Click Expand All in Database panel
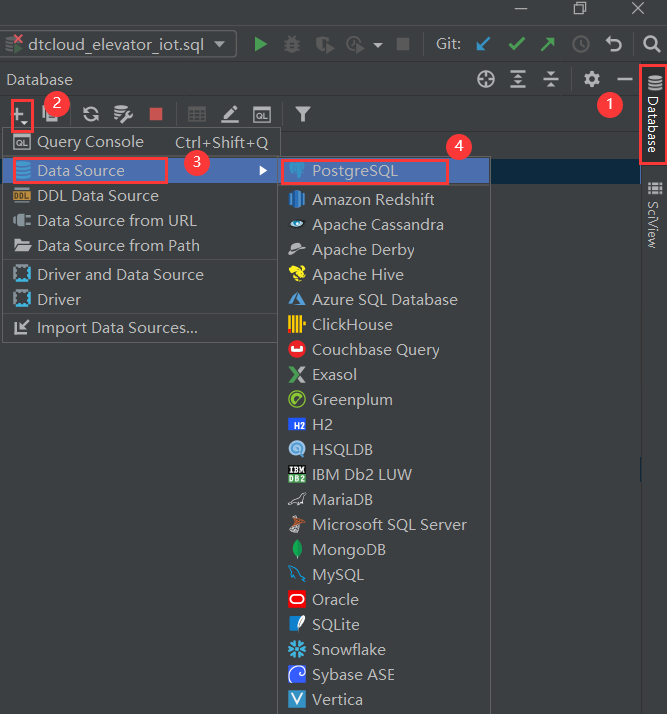 tap(518, 79)
